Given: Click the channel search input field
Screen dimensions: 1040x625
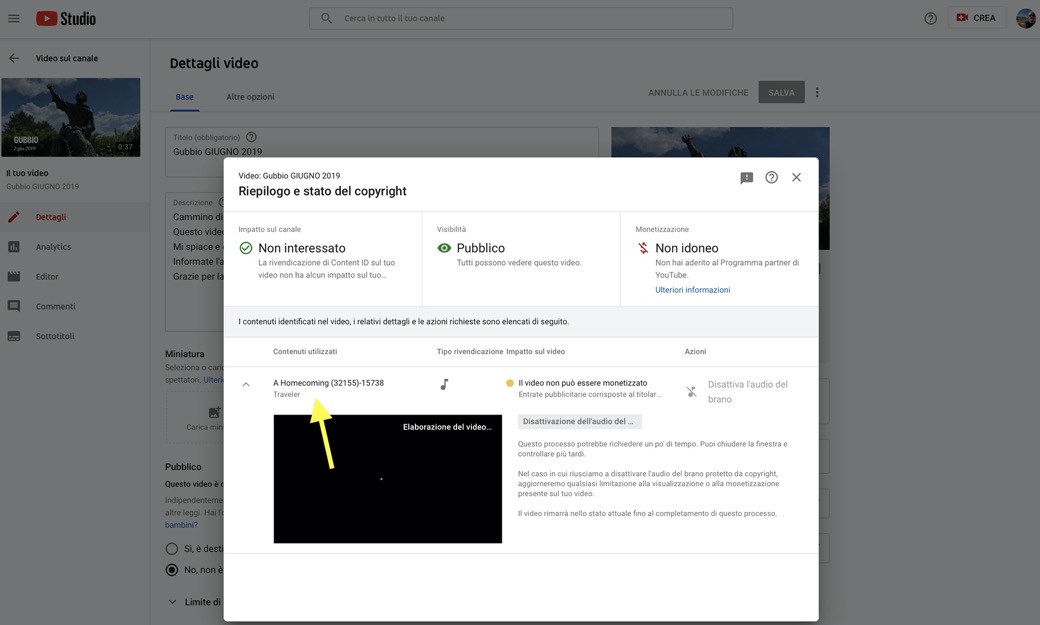Looking at the screenshot, I should [x=530, y=18].
